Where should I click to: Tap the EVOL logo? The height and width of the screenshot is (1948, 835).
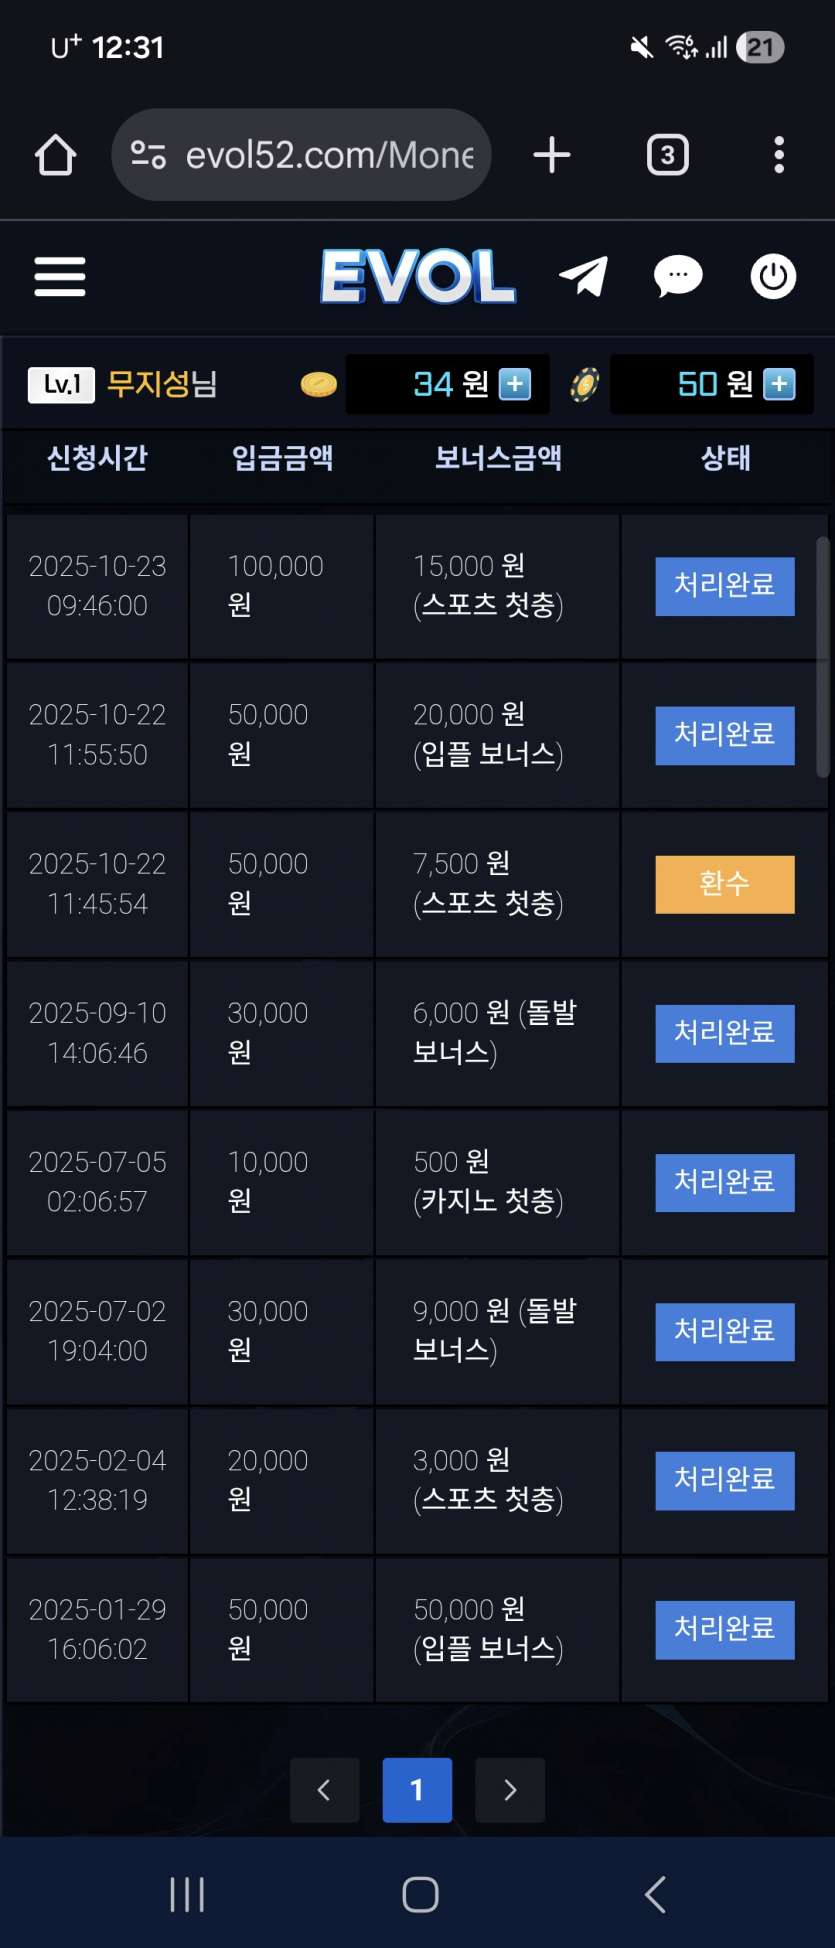418,277
